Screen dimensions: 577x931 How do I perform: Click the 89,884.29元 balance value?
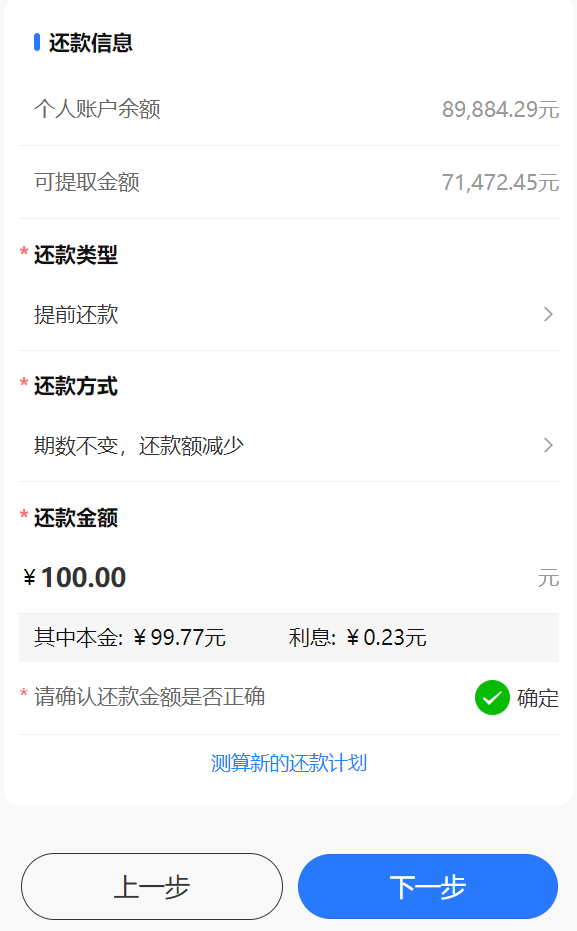tap(500, 109)
